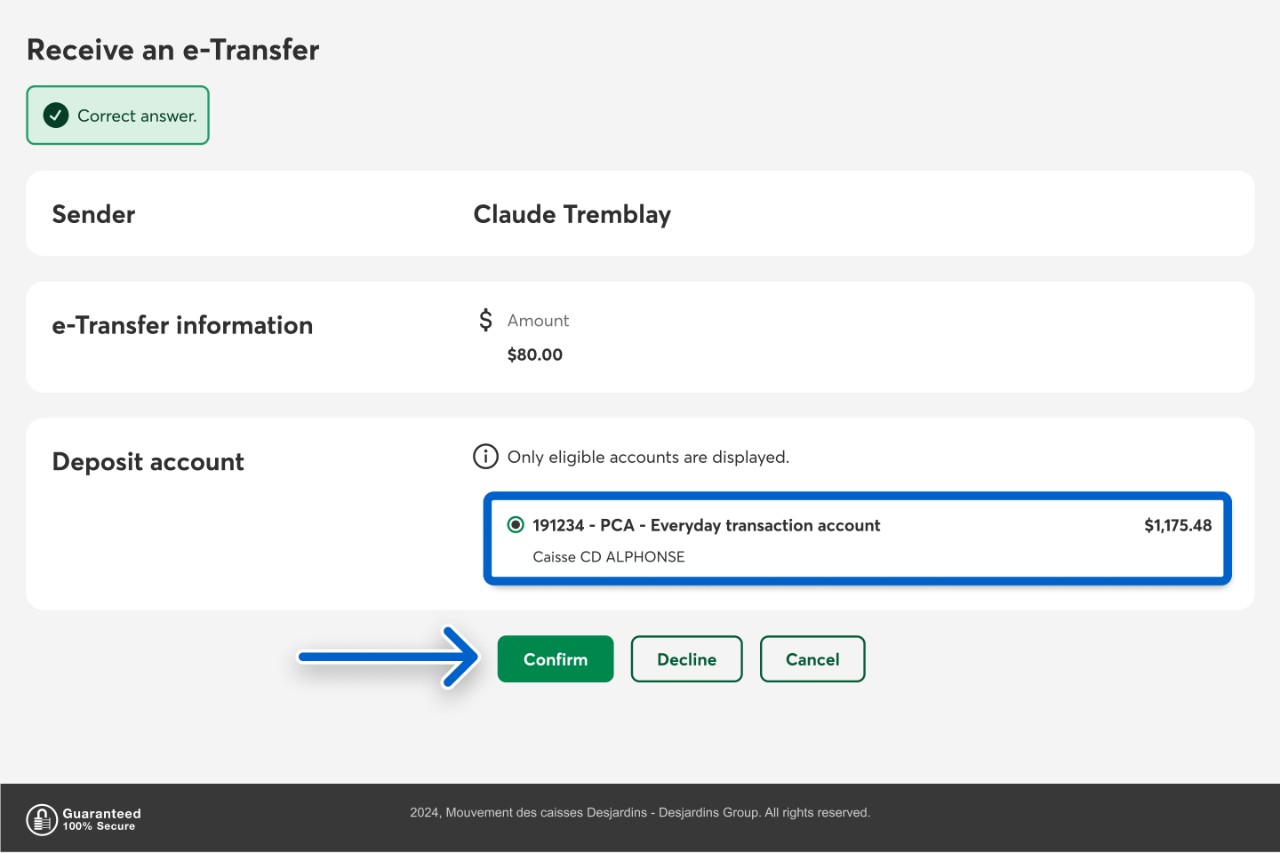The height and width of the screenshot is (853, 1280).
Task: Click the "Only eligible accounts are displayed" note
Action: 648,457
